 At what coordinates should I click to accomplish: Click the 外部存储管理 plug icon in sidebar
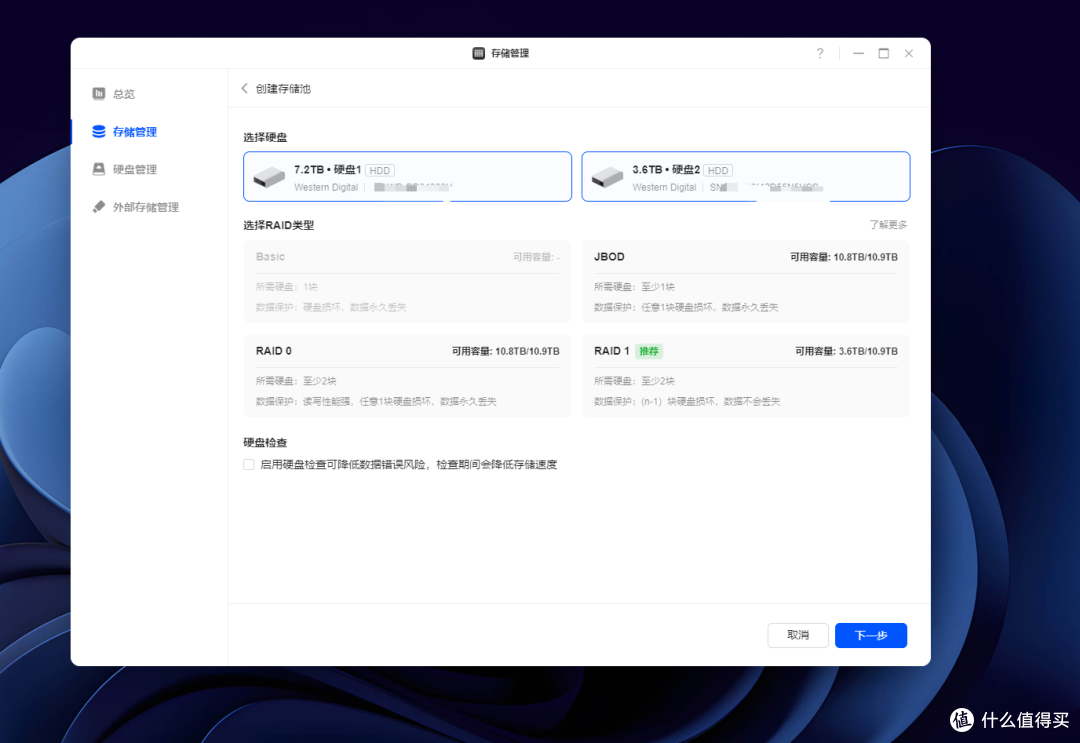(98, 207)
